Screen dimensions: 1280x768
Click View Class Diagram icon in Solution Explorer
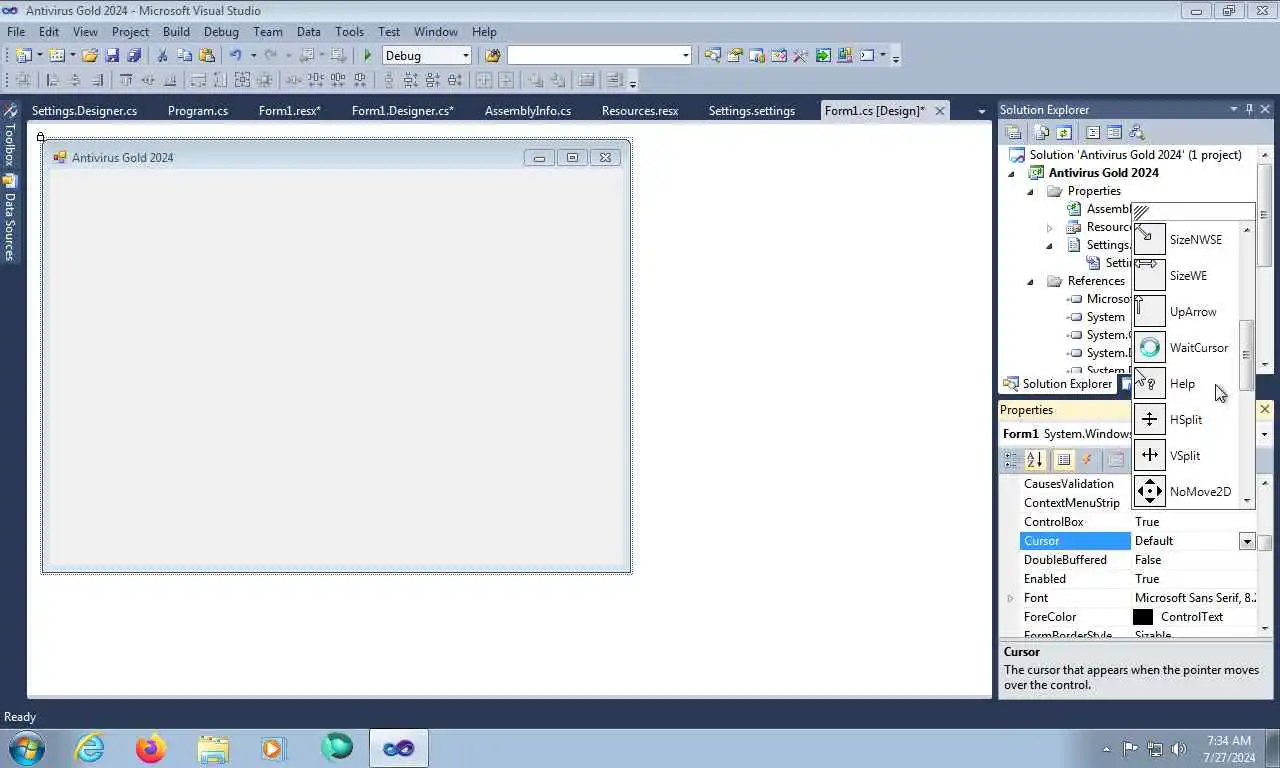click(x=1135, y=132)
